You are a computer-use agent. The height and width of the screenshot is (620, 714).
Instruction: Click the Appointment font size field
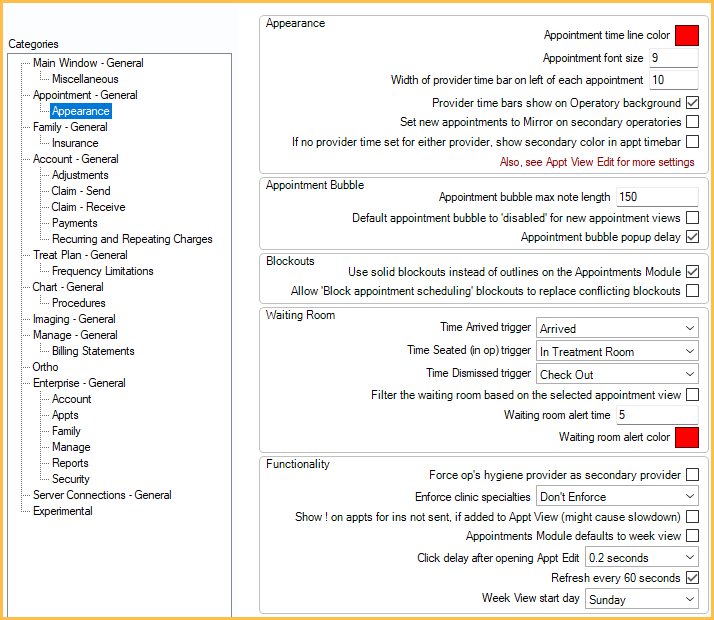point(673,59)
